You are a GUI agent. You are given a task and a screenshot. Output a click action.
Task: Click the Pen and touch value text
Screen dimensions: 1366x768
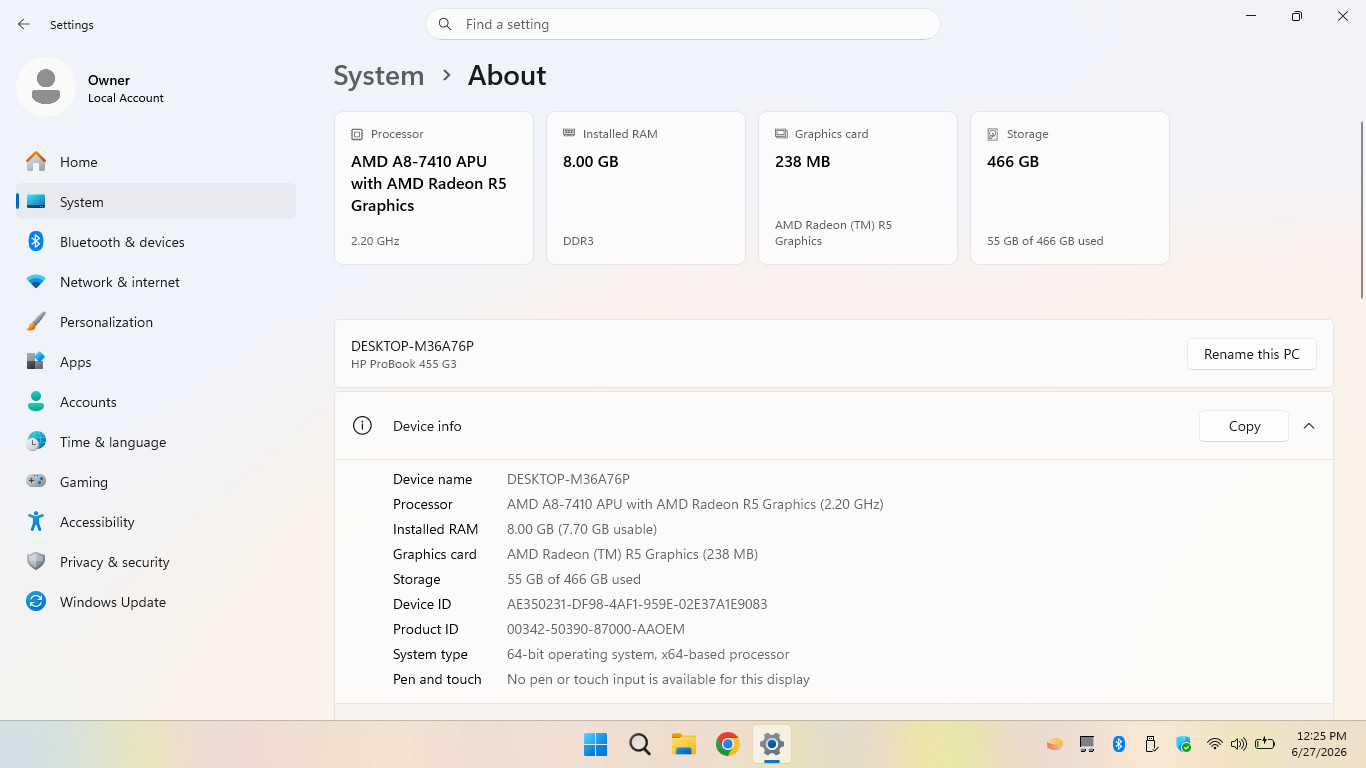pyautogui.click(x=658, y=679)
